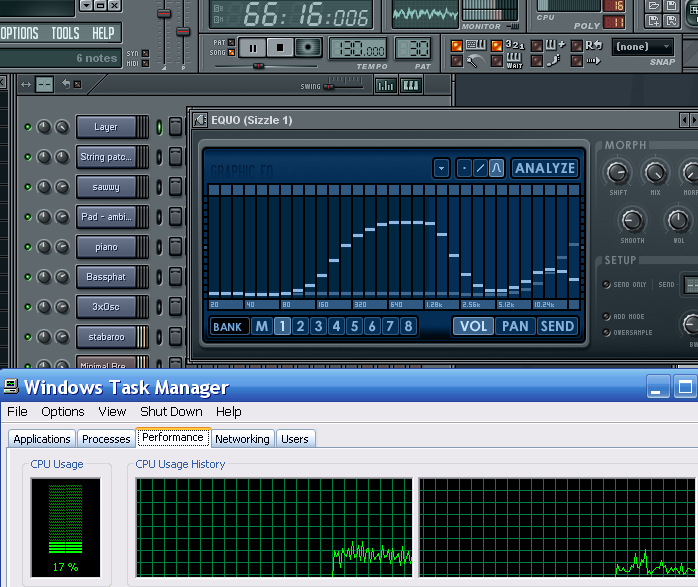Select EQUO bank 1

pos(282,327)
